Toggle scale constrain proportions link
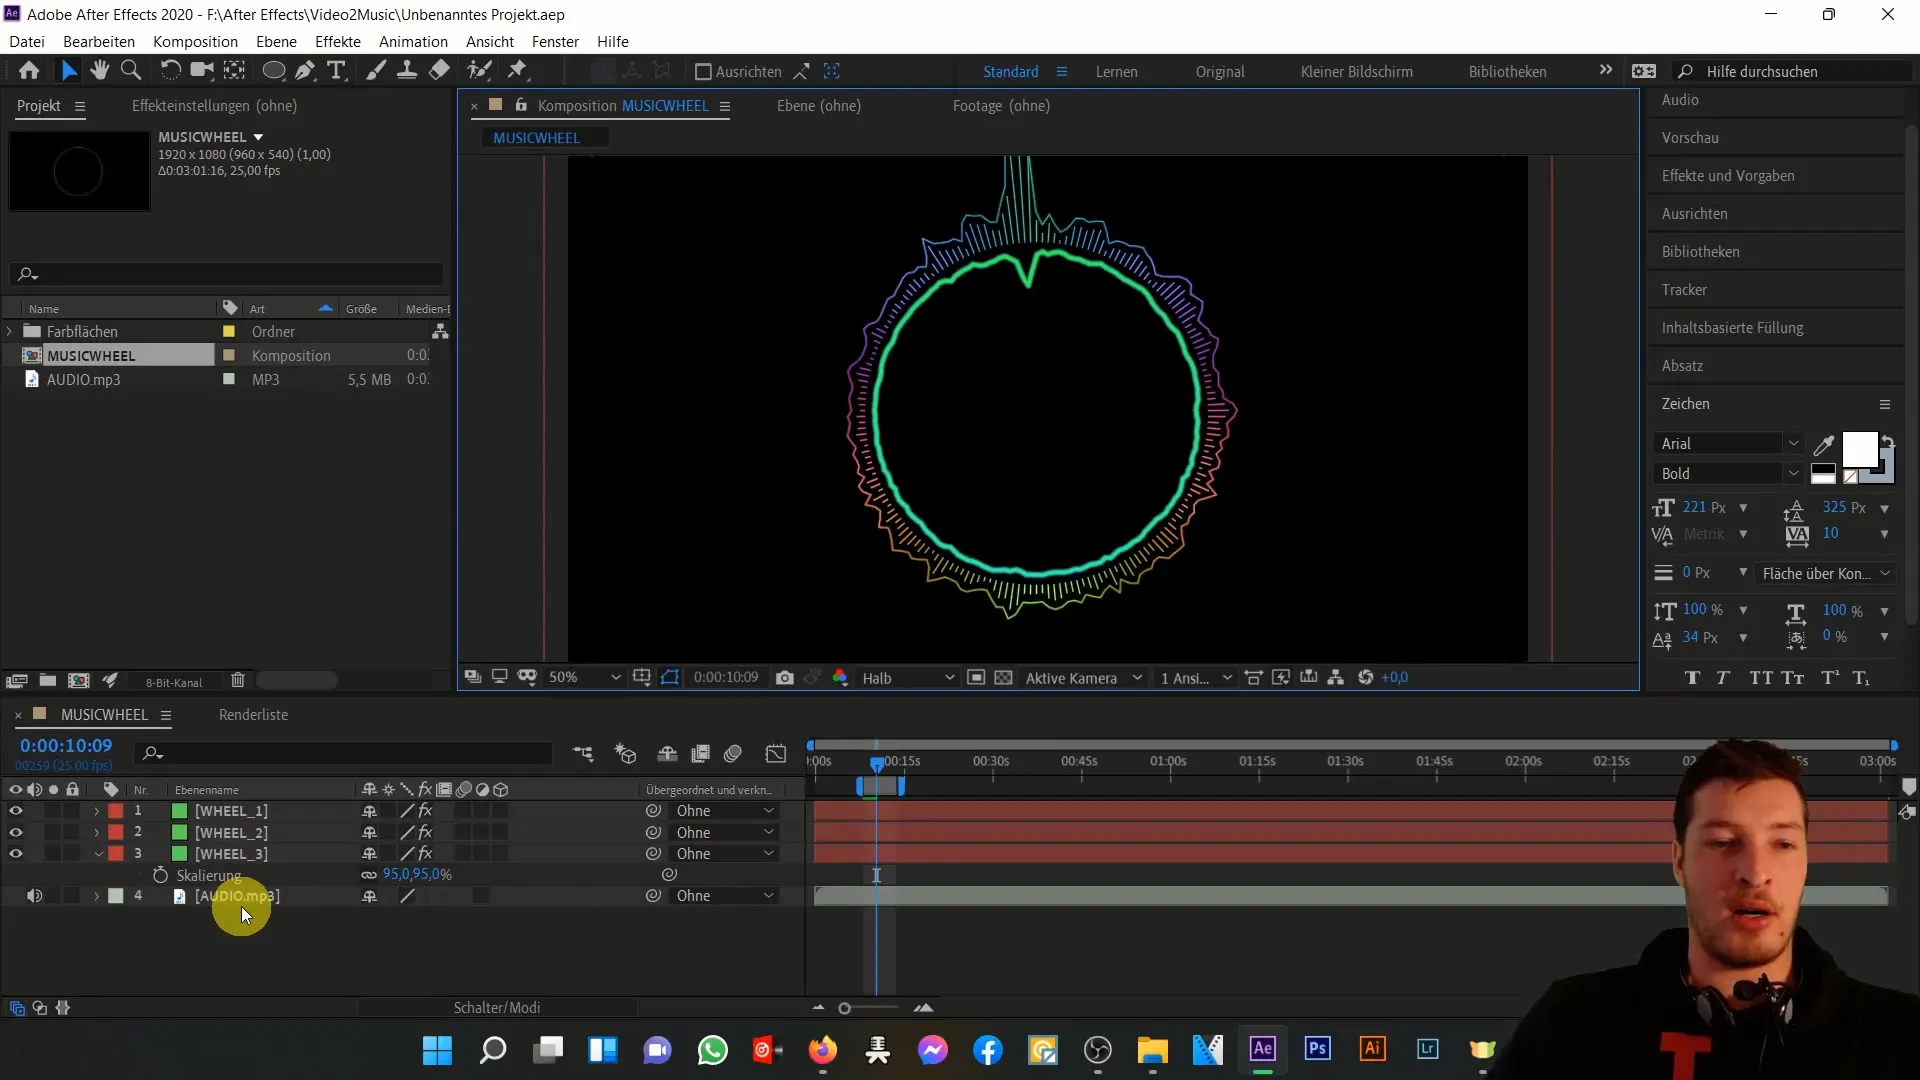 [x=369, y=875]
